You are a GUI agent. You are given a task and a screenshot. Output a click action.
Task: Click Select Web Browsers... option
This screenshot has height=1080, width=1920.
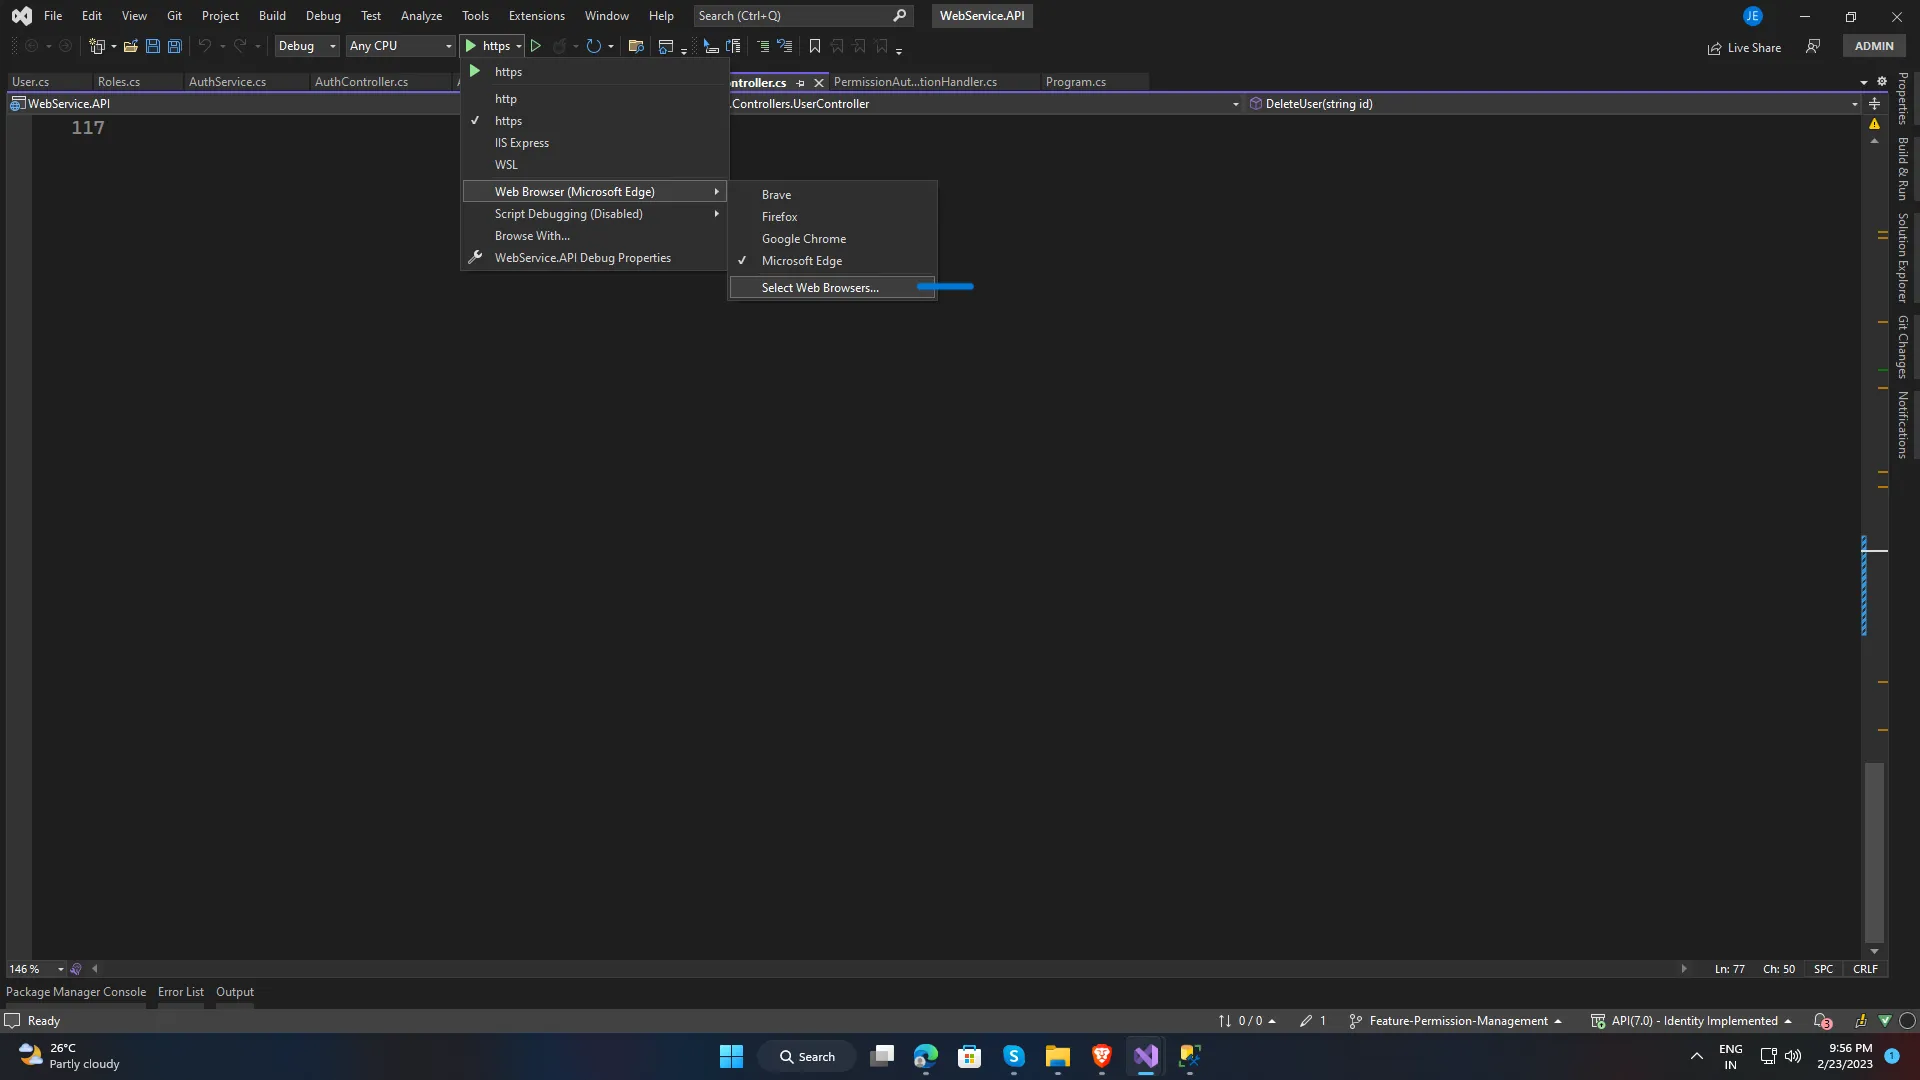pyautogui.click(x=820, y=288)
